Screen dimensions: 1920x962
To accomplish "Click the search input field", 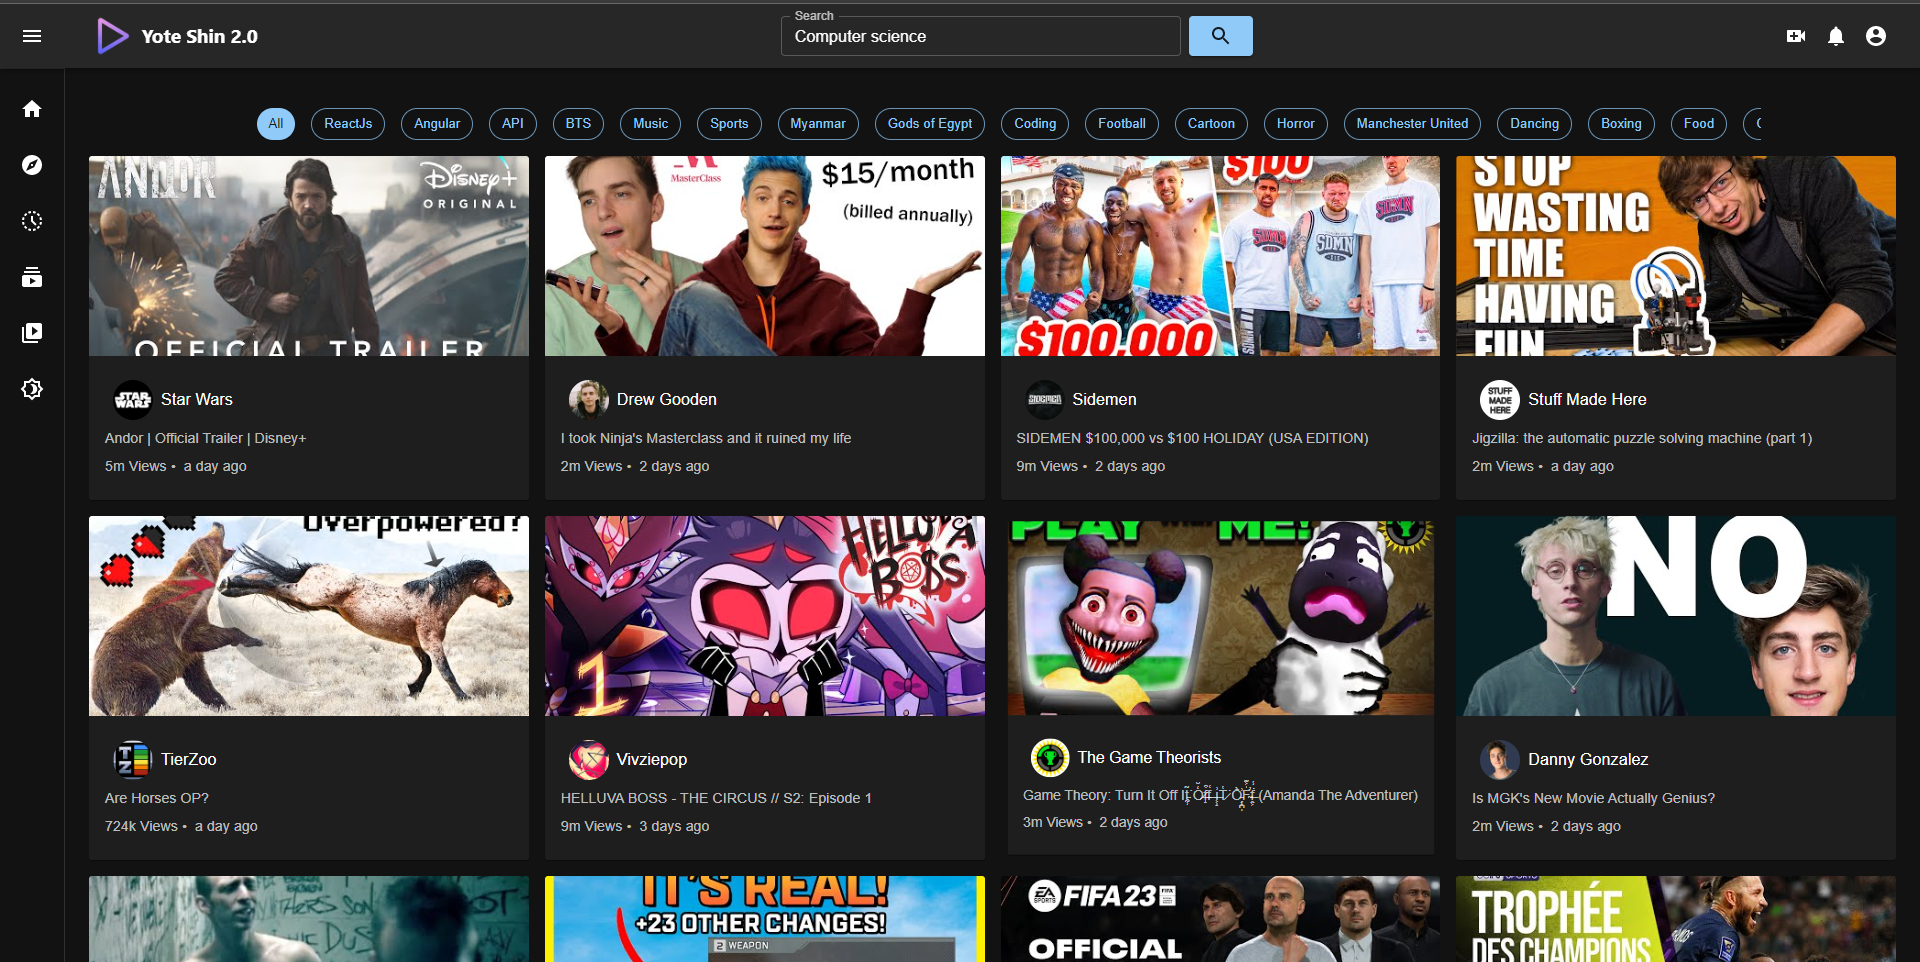I will [980, 36].
